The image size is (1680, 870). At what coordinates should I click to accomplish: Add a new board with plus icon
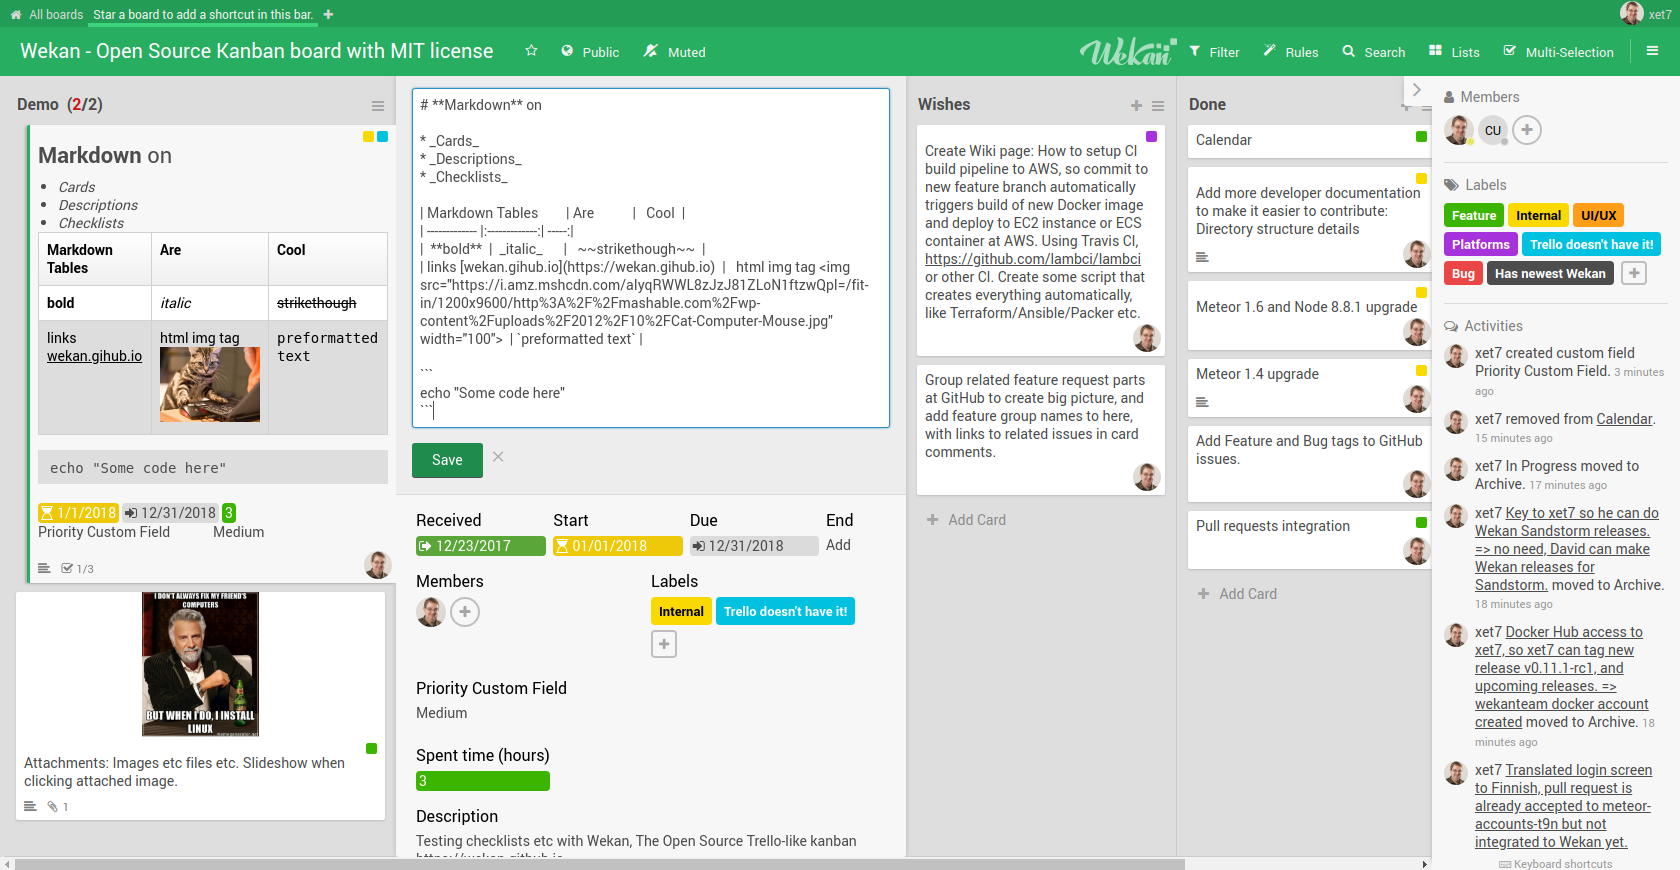tap(328, 15)
